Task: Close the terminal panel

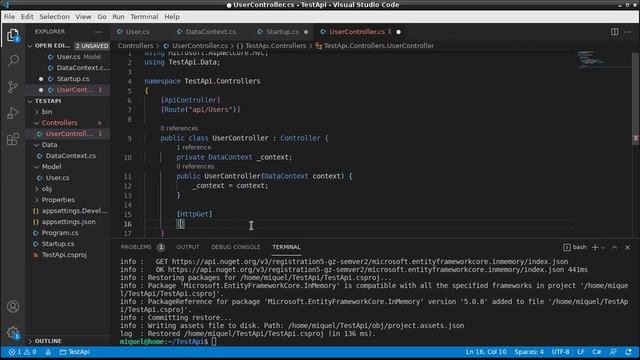Action: 627,247
